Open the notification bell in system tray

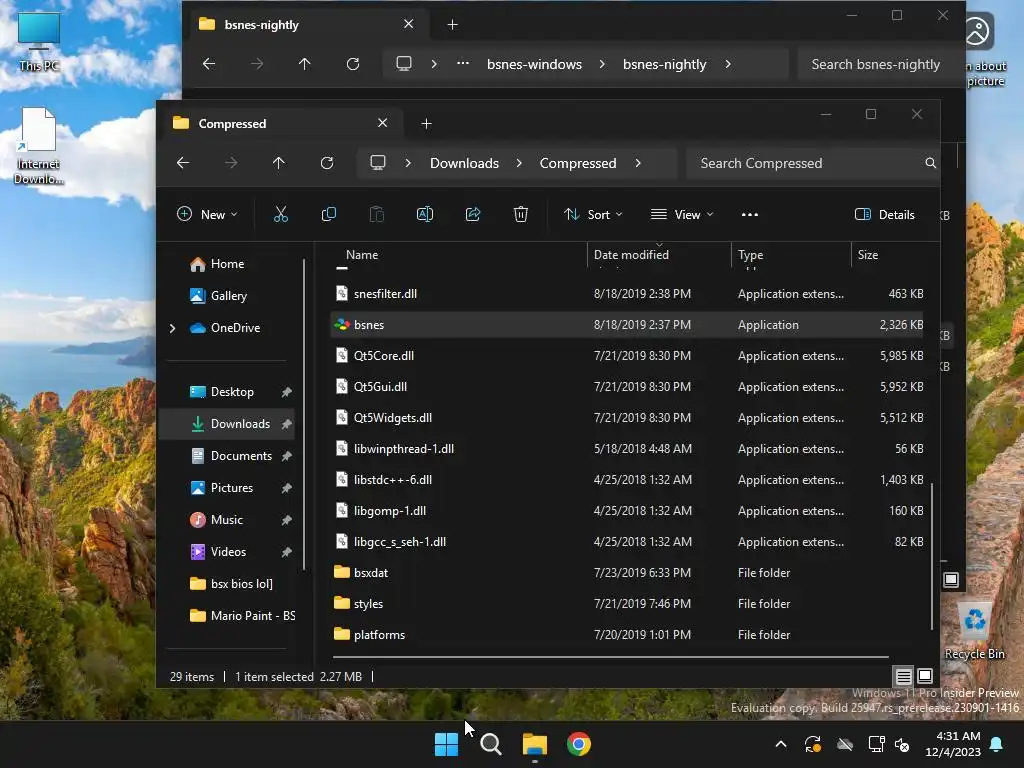[997, 744]
